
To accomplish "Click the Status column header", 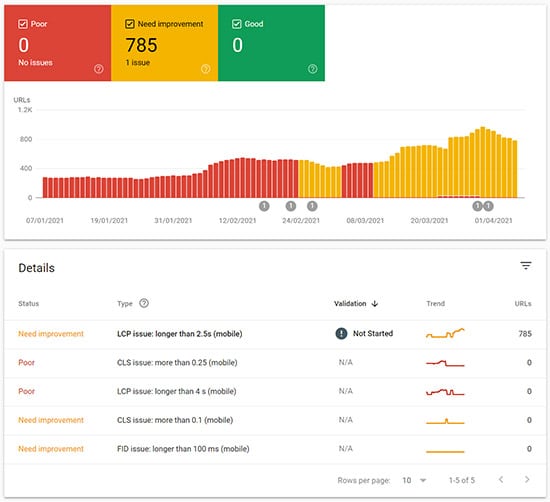I will (x=28, y=304).
